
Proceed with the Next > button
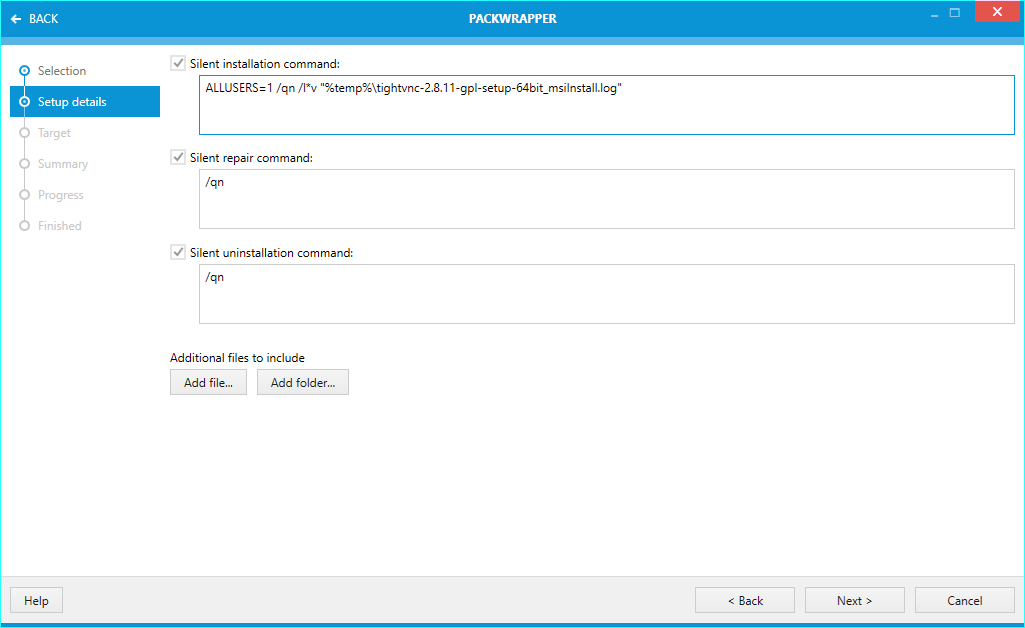pyautogui.click(x=855, y=600)
